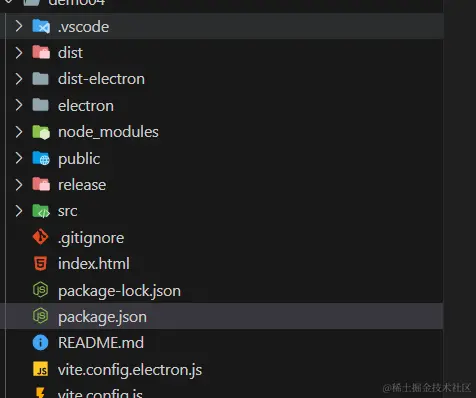Expand the electron folder chevron
Viewport: 476px width, 398px height.
coord(19,105)
